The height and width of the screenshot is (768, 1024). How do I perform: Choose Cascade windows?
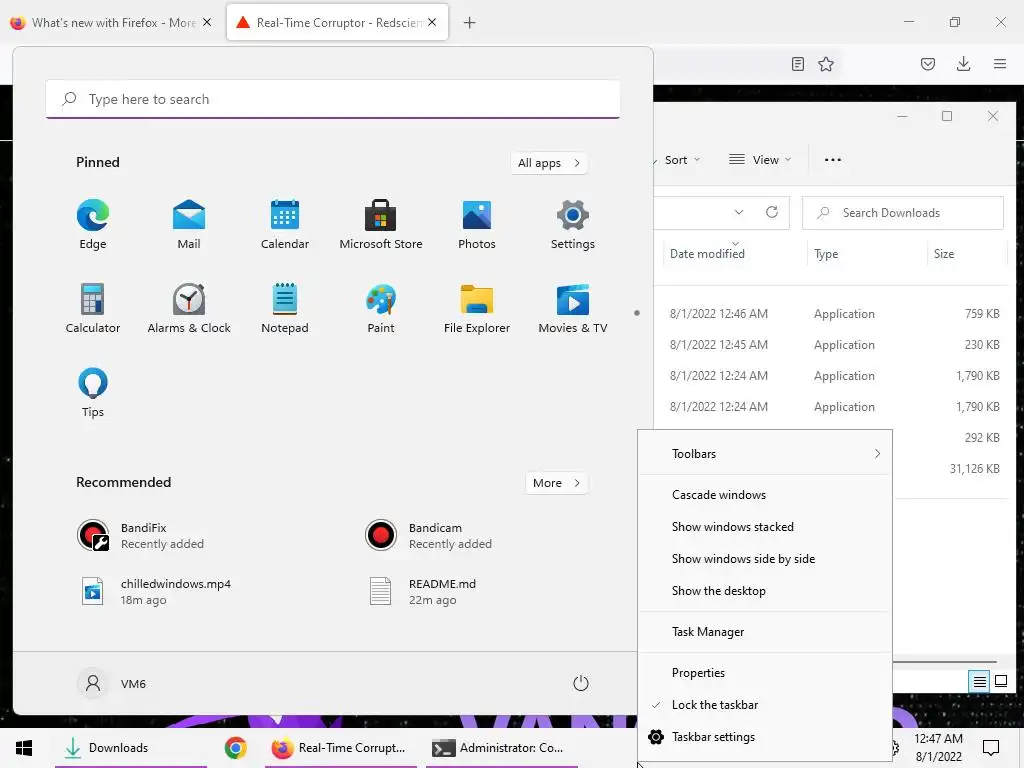[x=765, y=495]
